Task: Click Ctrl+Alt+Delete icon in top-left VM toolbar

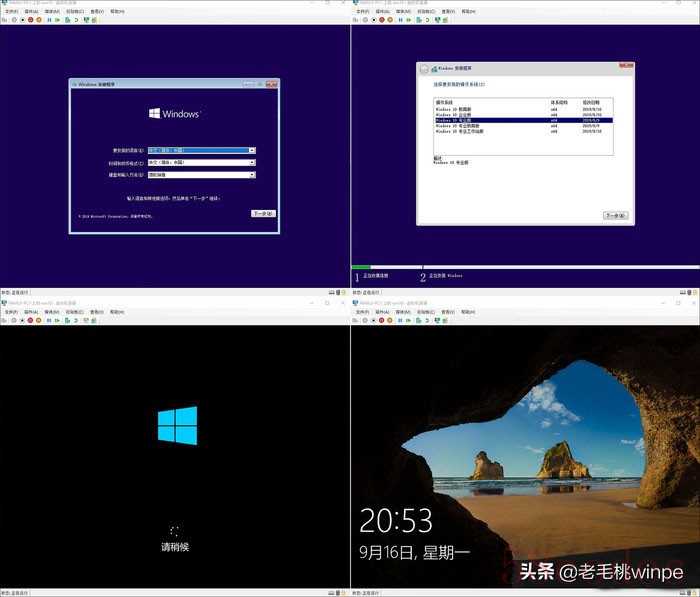Action: tap(5, 18)
